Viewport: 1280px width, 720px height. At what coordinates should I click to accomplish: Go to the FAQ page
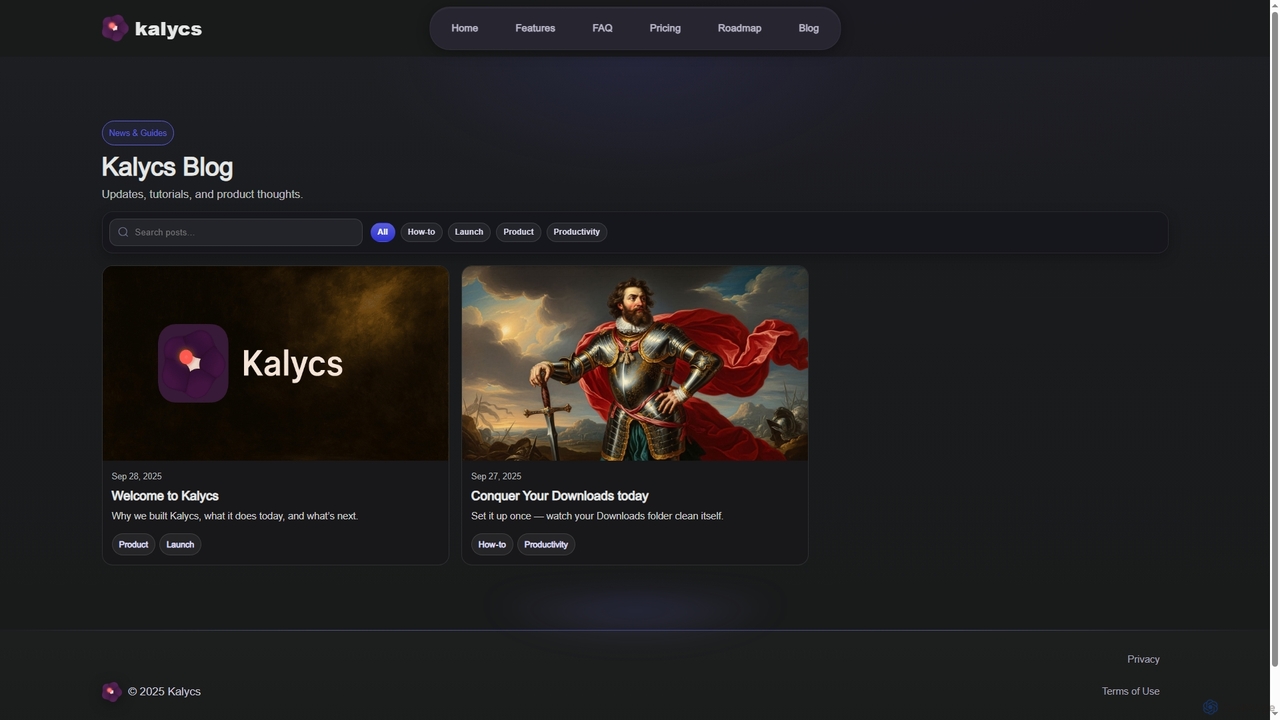[x=602, y=28]
